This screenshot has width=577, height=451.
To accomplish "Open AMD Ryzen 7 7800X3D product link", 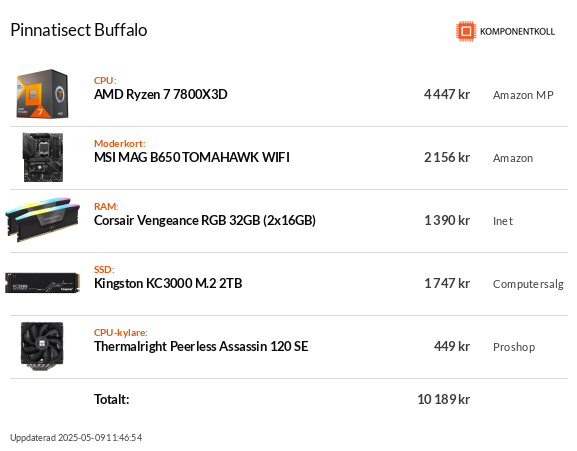I will [x=160, y=95].
